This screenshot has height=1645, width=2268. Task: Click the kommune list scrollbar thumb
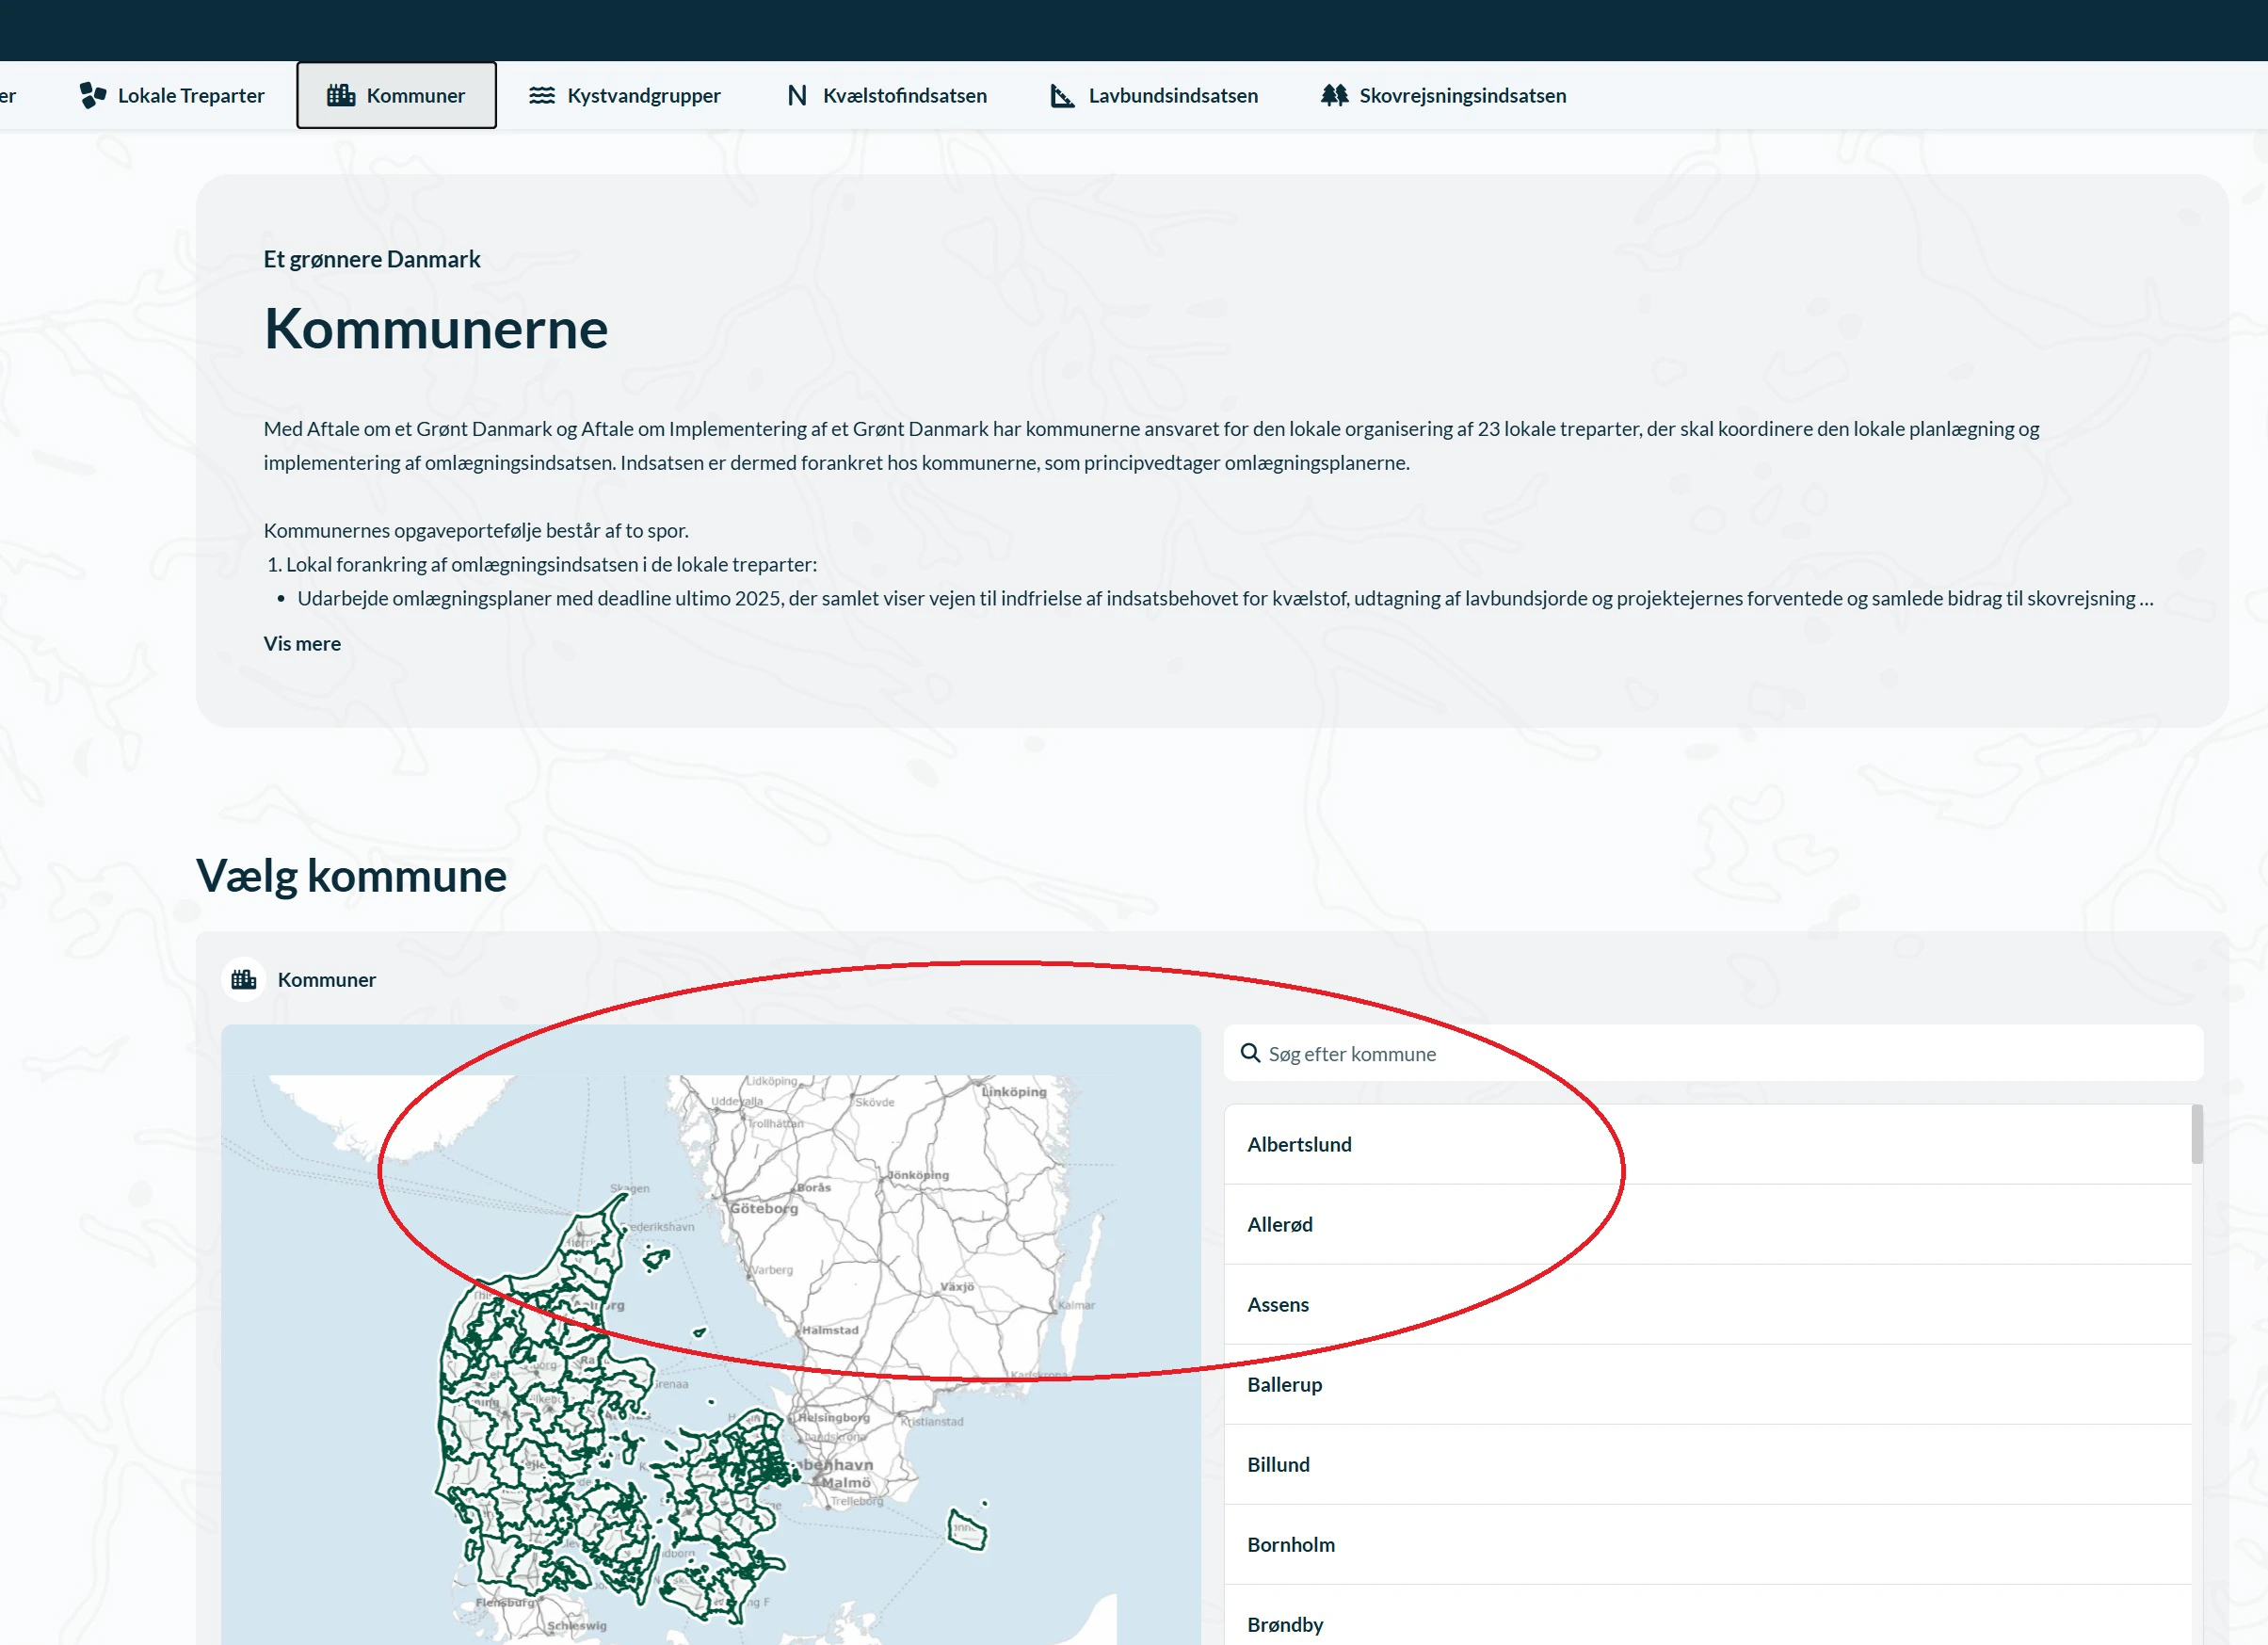(x=2197, y=1134)
